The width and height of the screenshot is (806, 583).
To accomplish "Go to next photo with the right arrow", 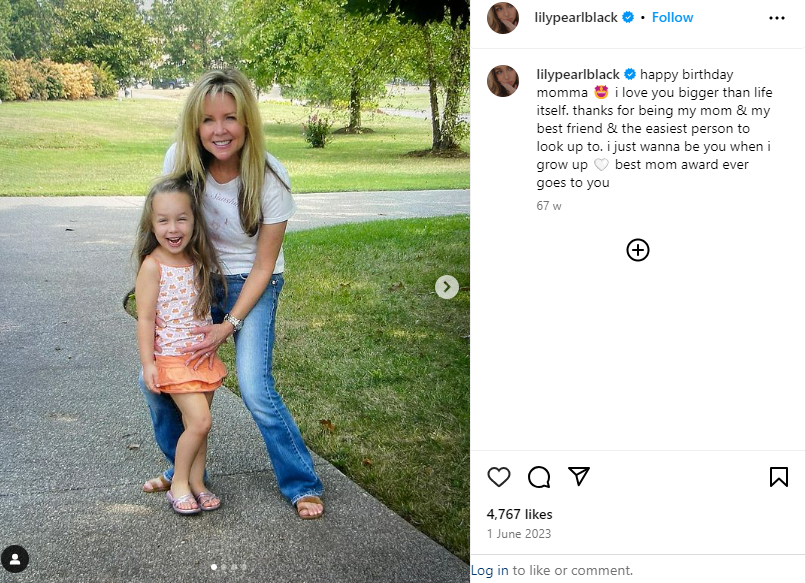I will pos(447,287).
